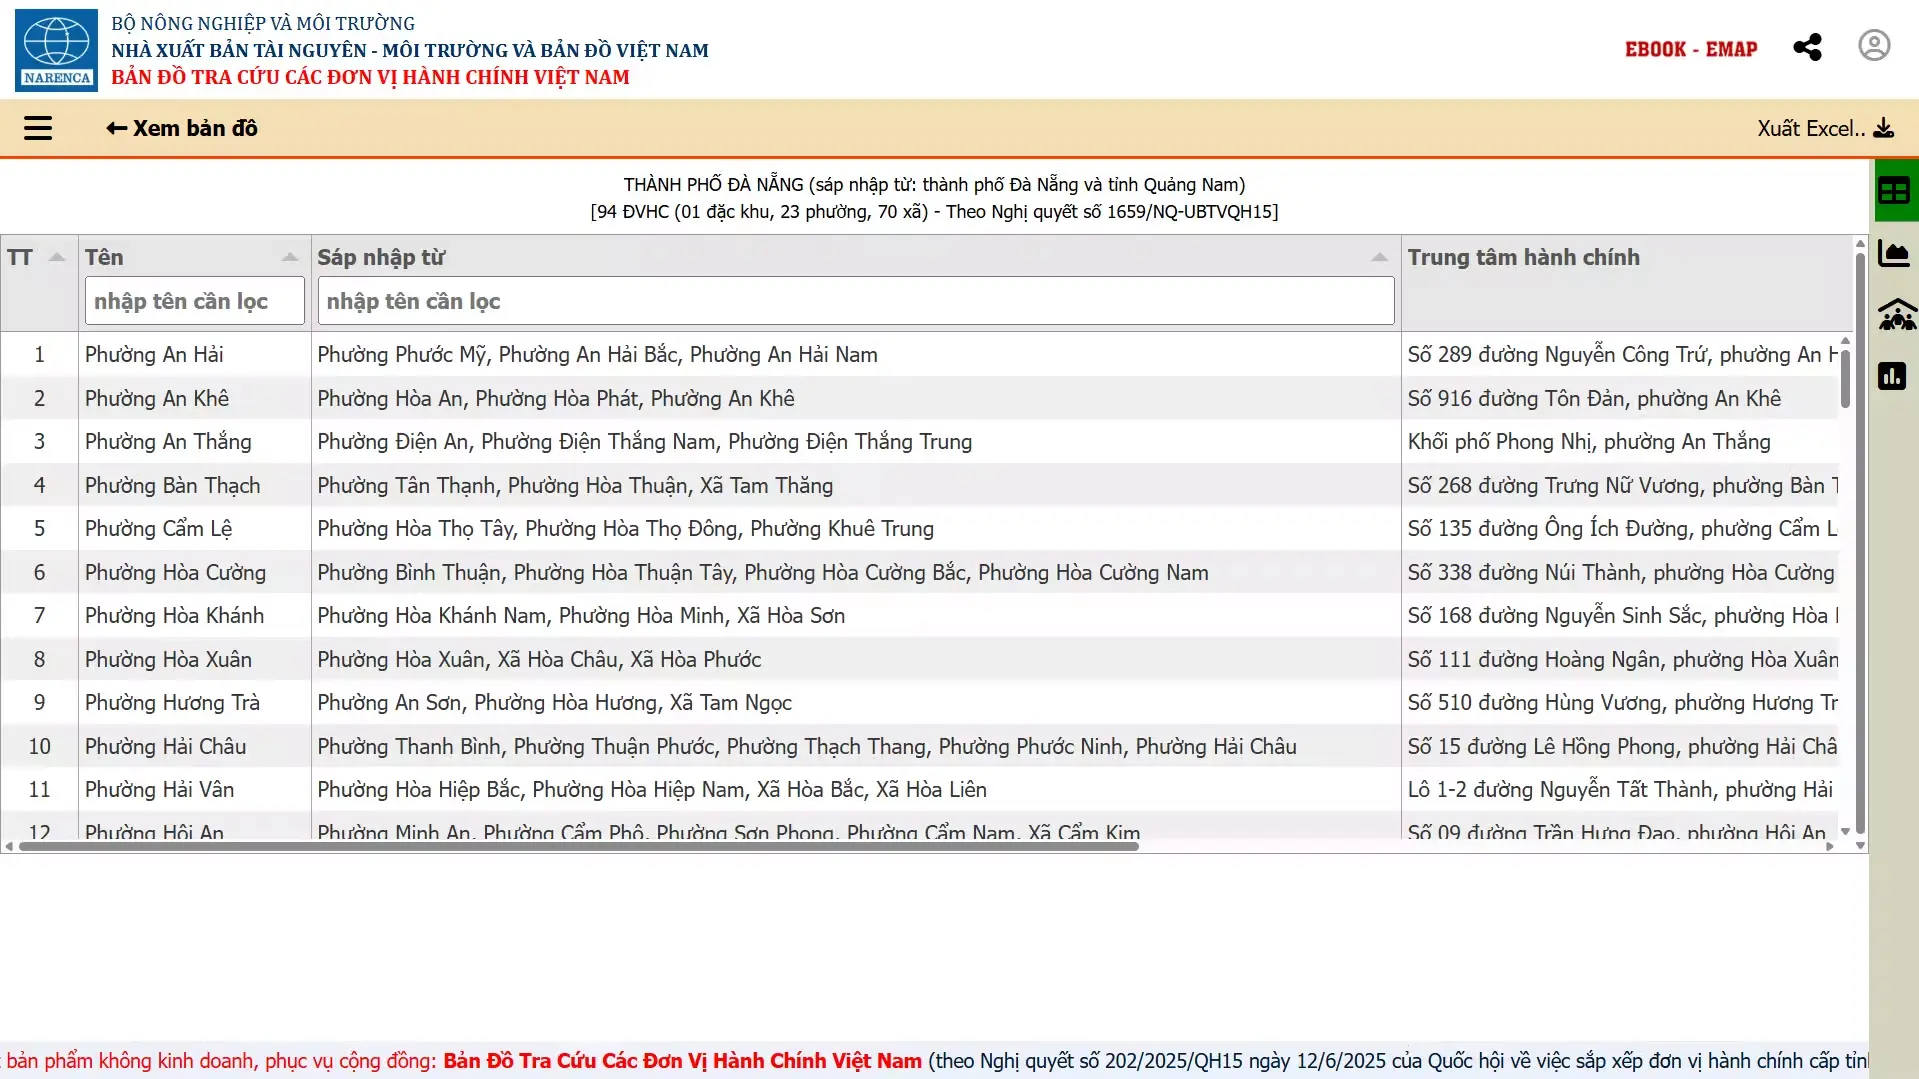
Task: Open the EBOOK - EMAP link
Action: 1691,49
